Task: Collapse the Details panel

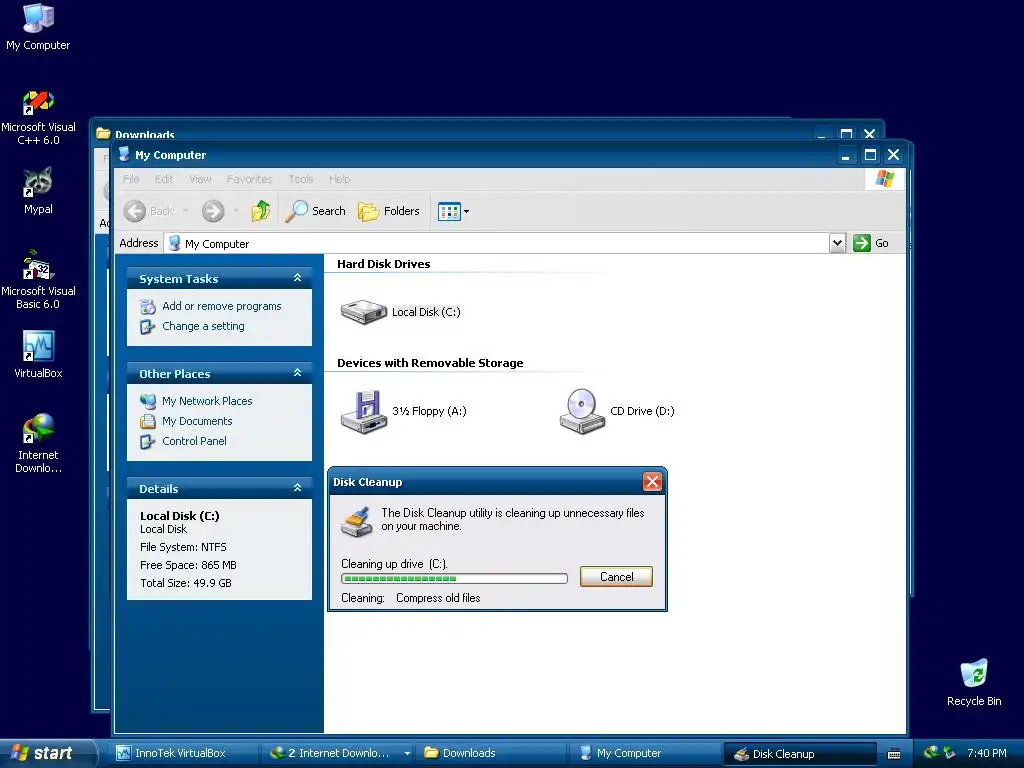Action: [297, 488]
